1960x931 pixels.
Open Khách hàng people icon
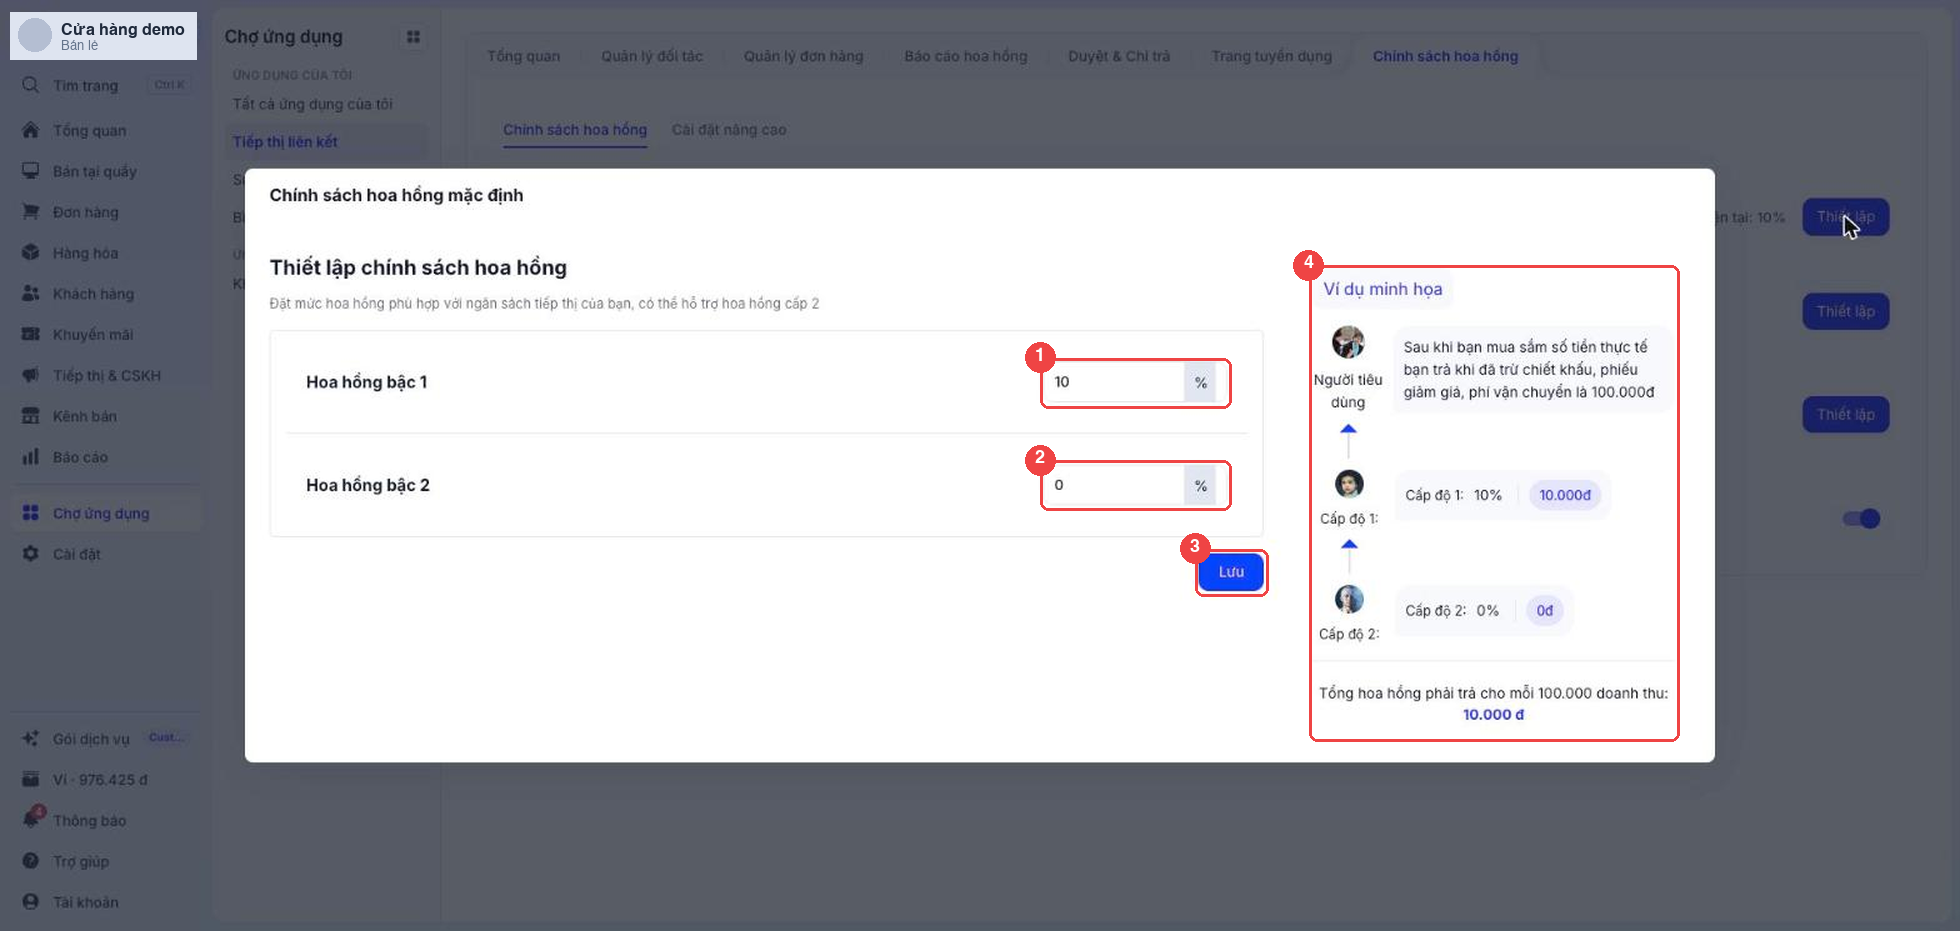(31, 294)
